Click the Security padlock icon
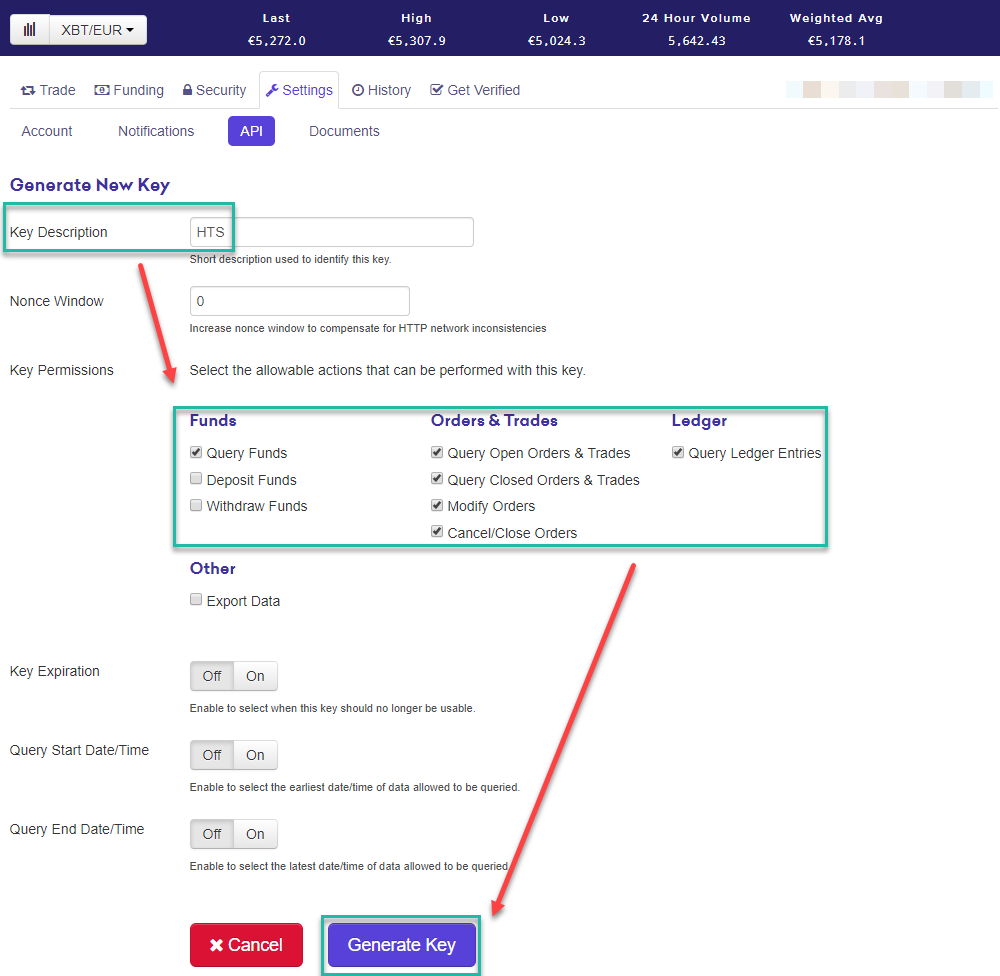 (185, 90)
